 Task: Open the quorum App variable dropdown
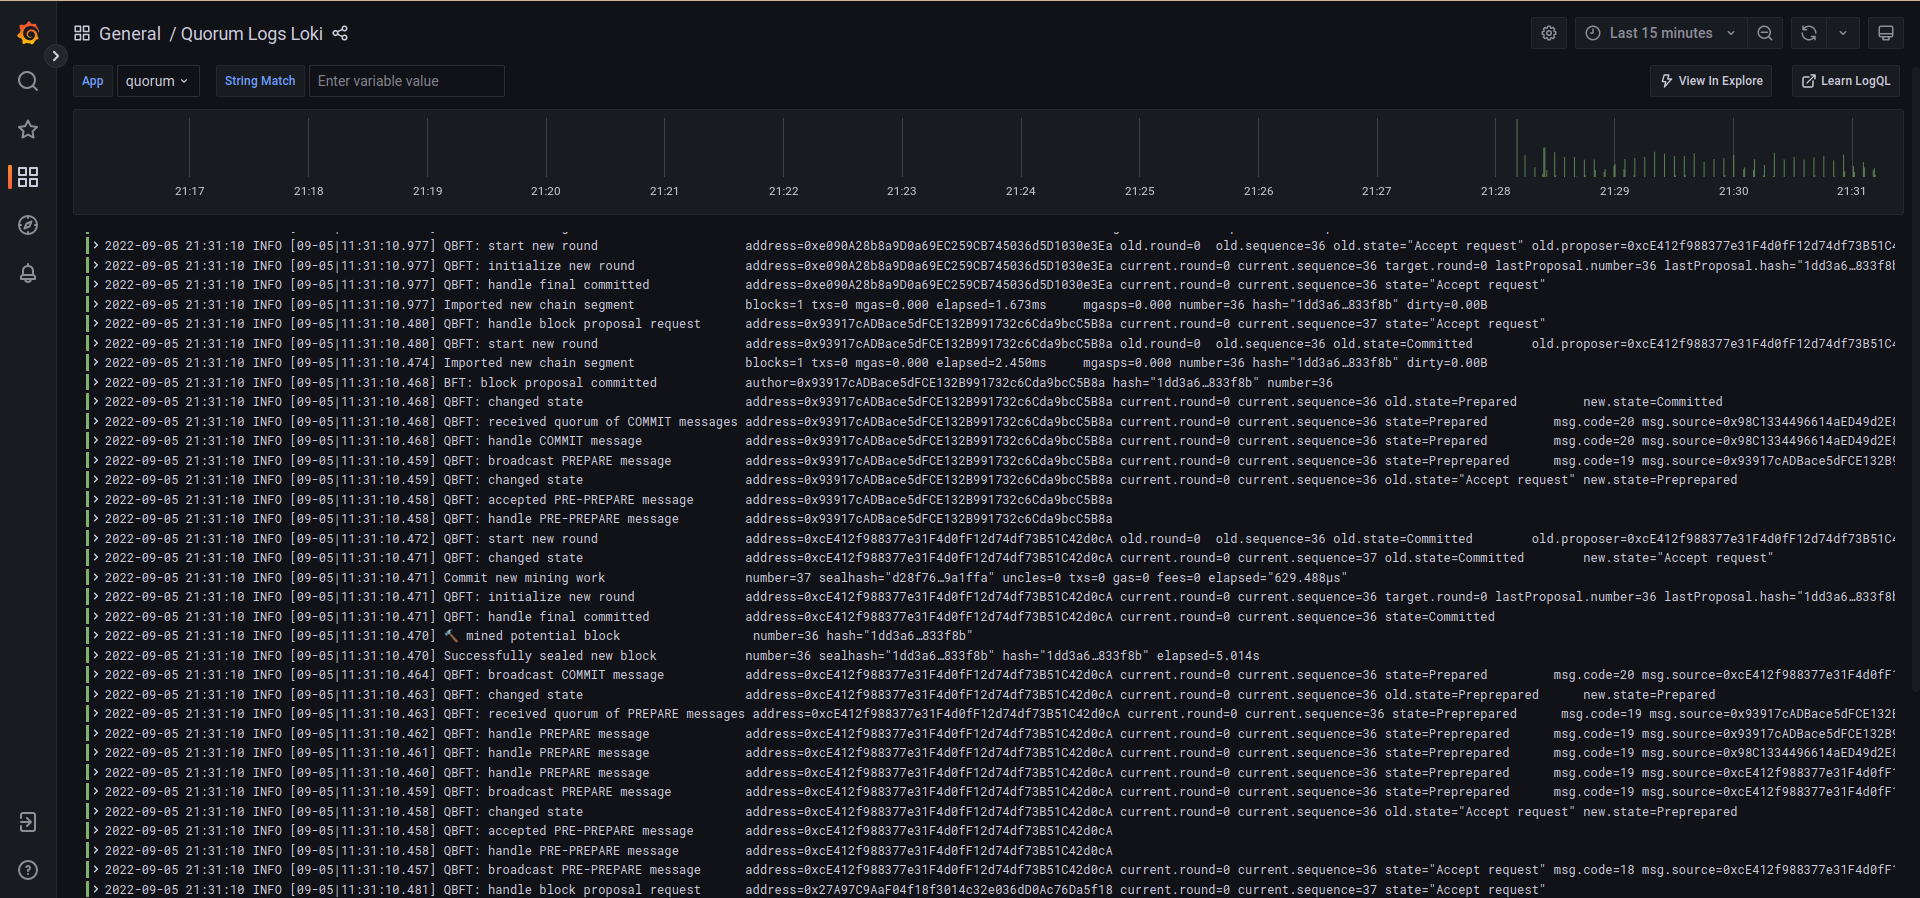pos(157,81)
